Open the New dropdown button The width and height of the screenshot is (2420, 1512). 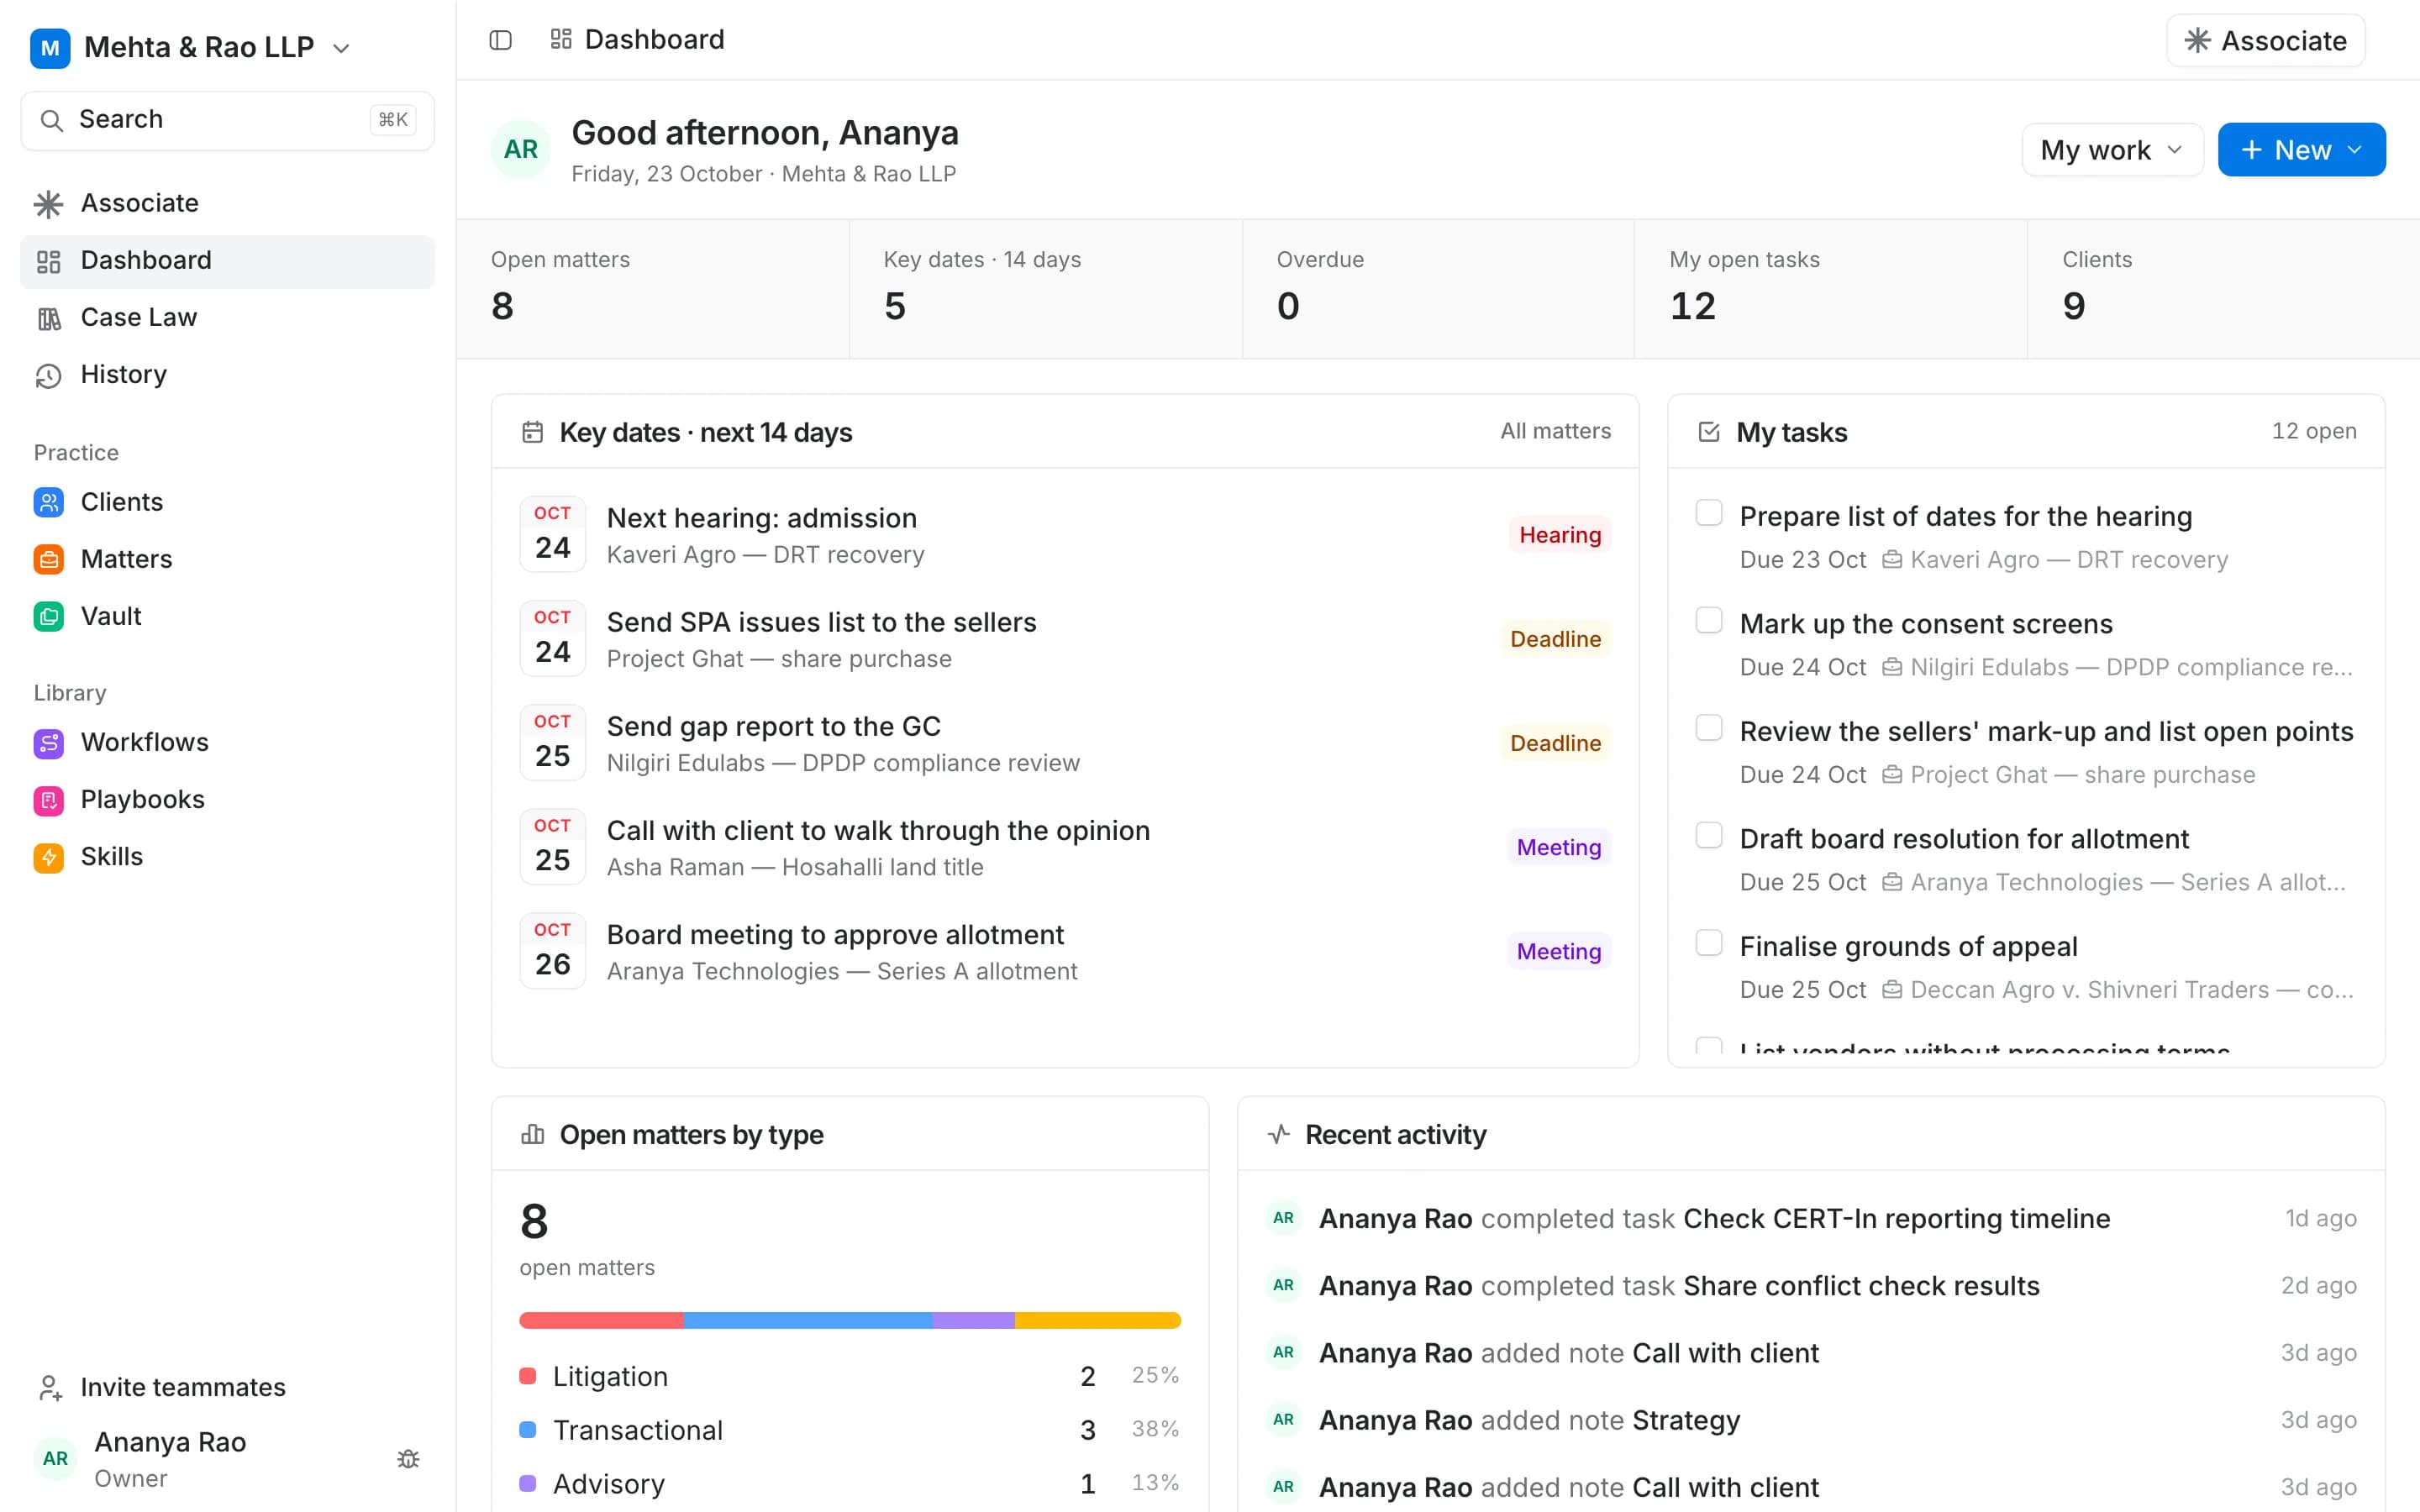click(2301, 150)
